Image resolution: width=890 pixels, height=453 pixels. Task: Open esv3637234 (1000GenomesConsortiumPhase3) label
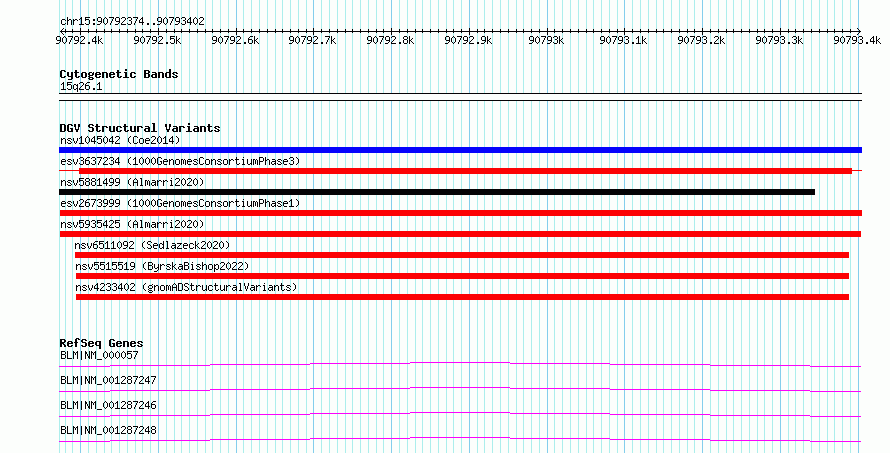coord(180,161)
